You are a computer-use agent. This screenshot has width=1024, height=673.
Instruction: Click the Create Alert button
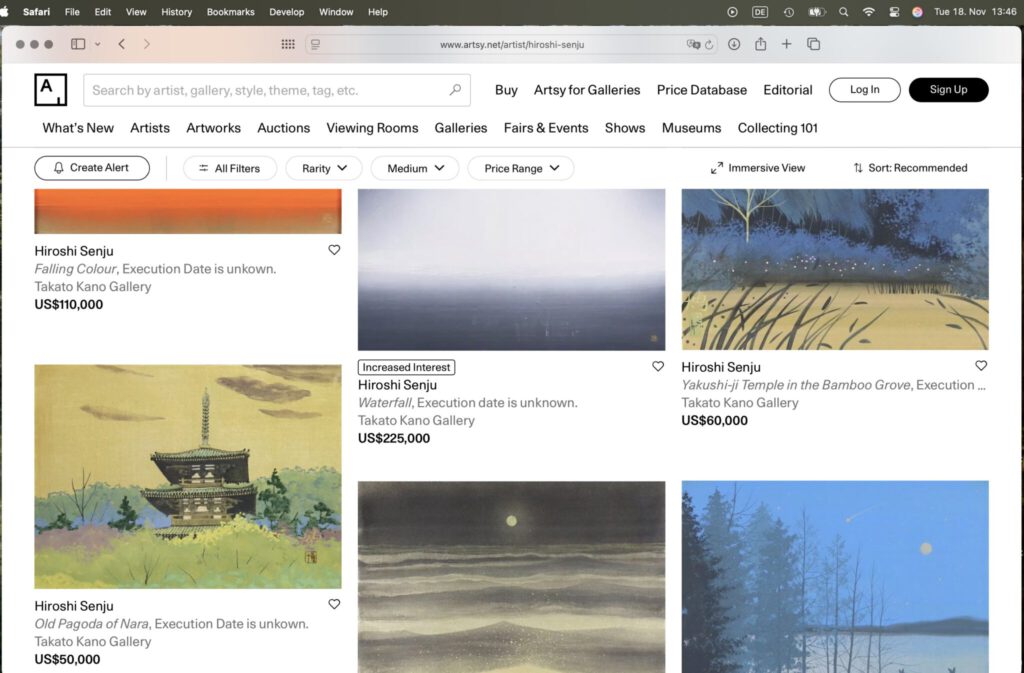[x=92, y=168]
